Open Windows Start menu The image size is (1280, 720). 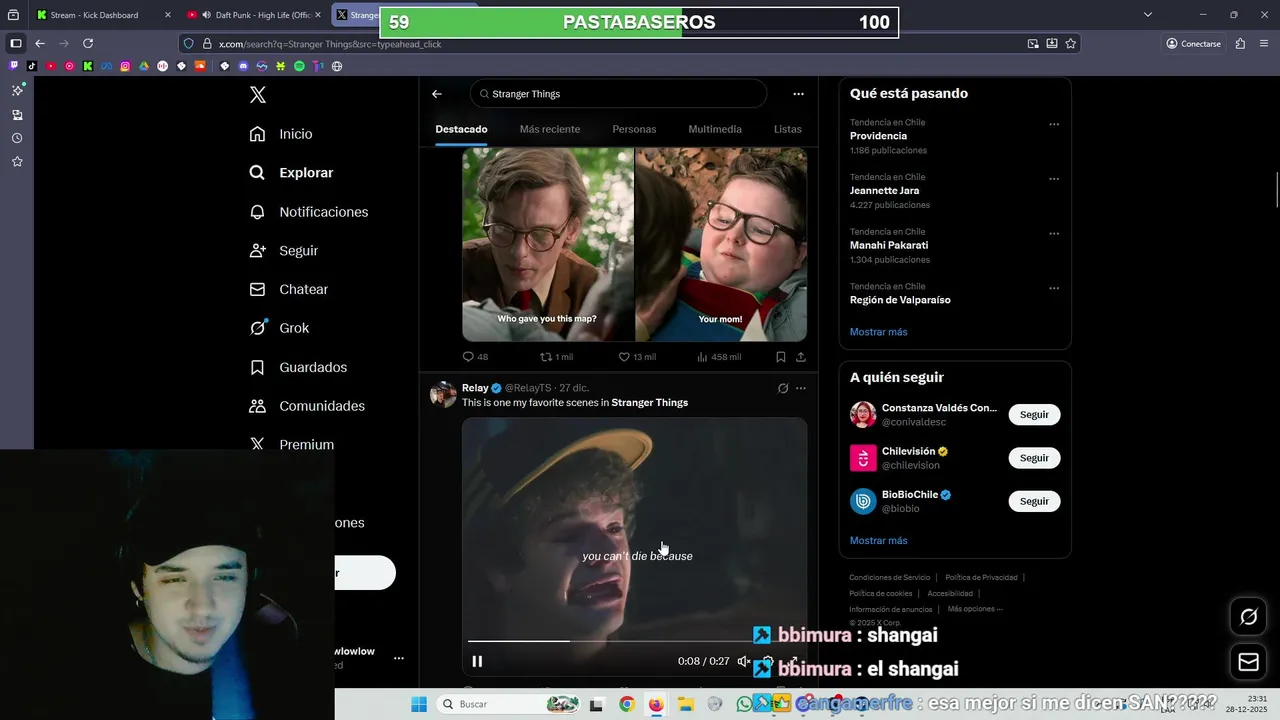(x=419, y=704)
